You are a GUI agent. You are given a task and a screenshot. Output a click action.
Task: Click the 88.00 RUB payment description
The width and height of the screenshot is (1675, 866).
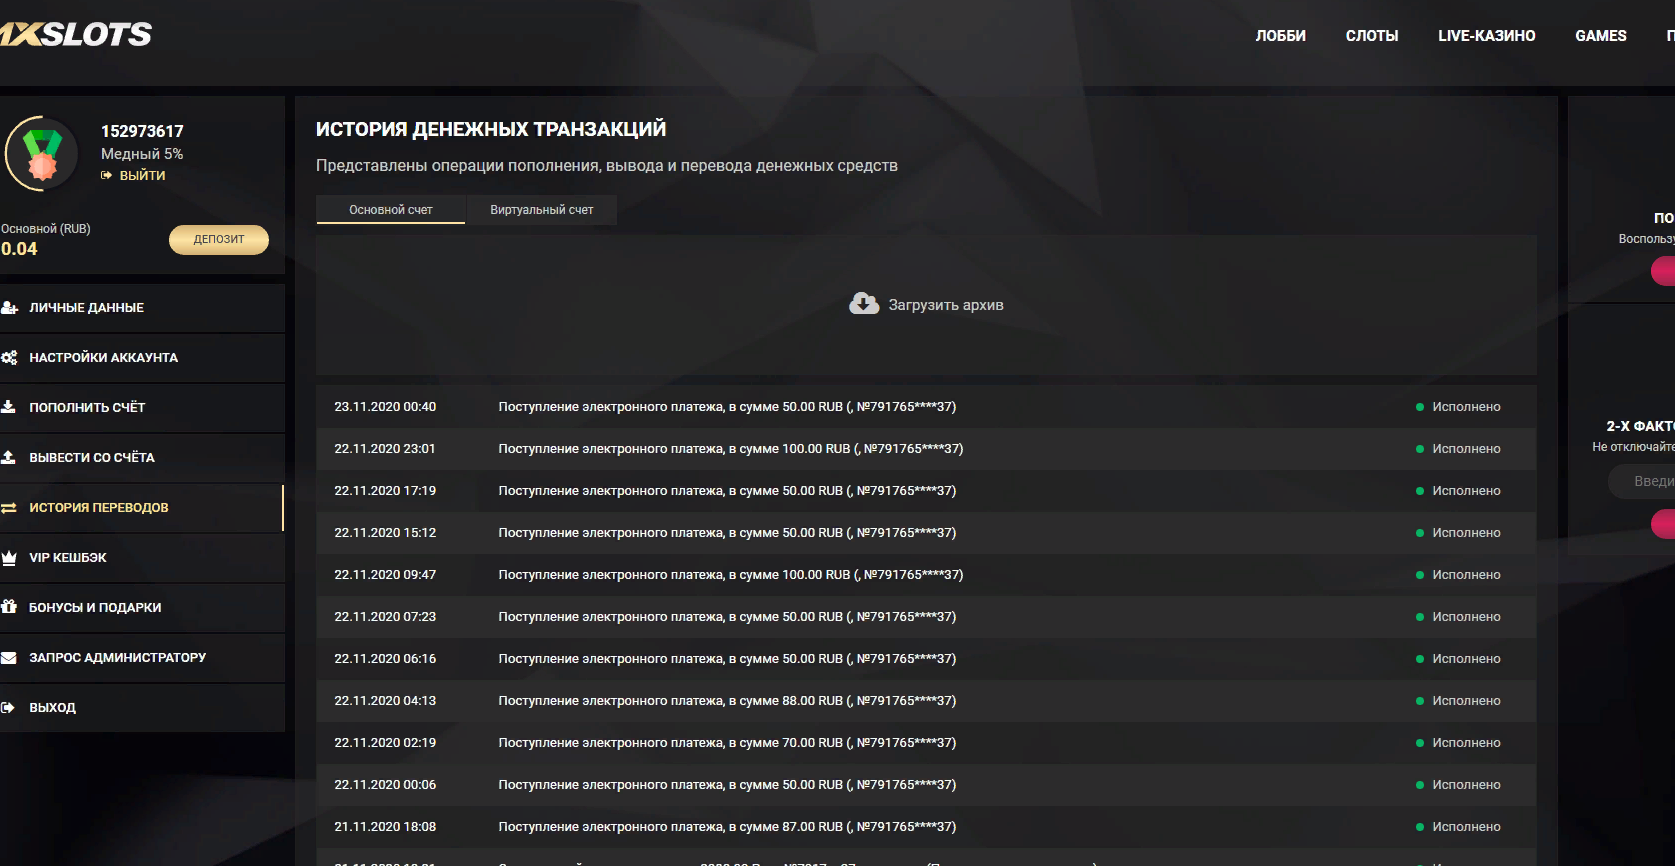[x=727, y=701]
